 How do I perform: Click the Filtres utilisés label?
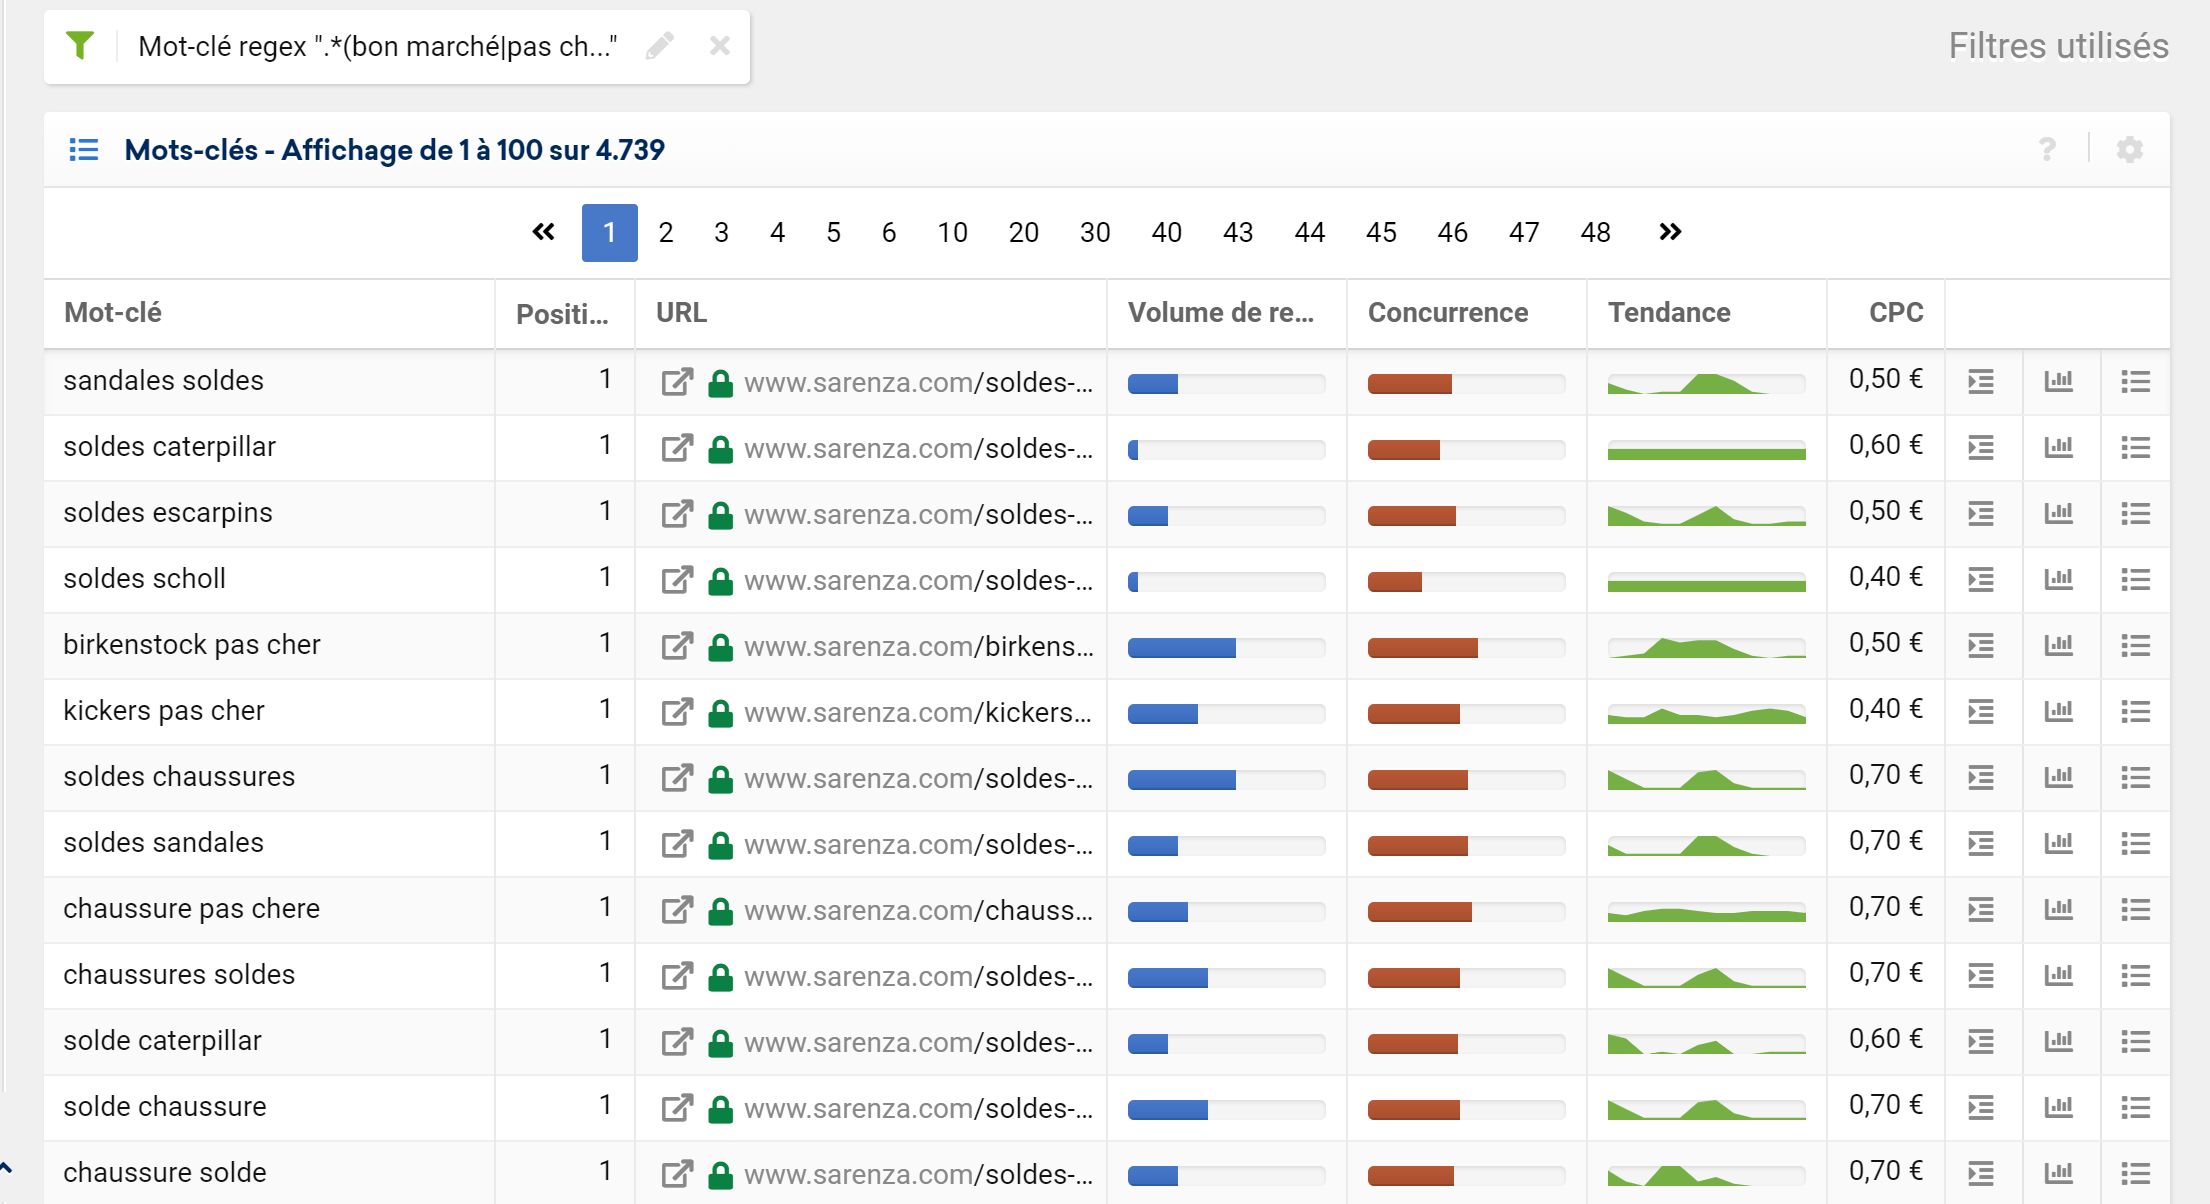[x=2058, y=46]
